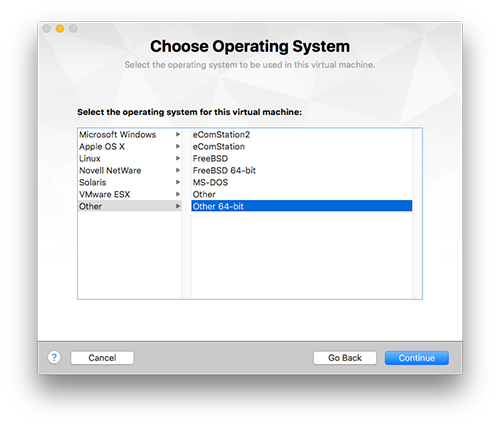Viewport: 500px width, 428px height.
Task: Click the yellow minimize window button
Action: point(60,29)
